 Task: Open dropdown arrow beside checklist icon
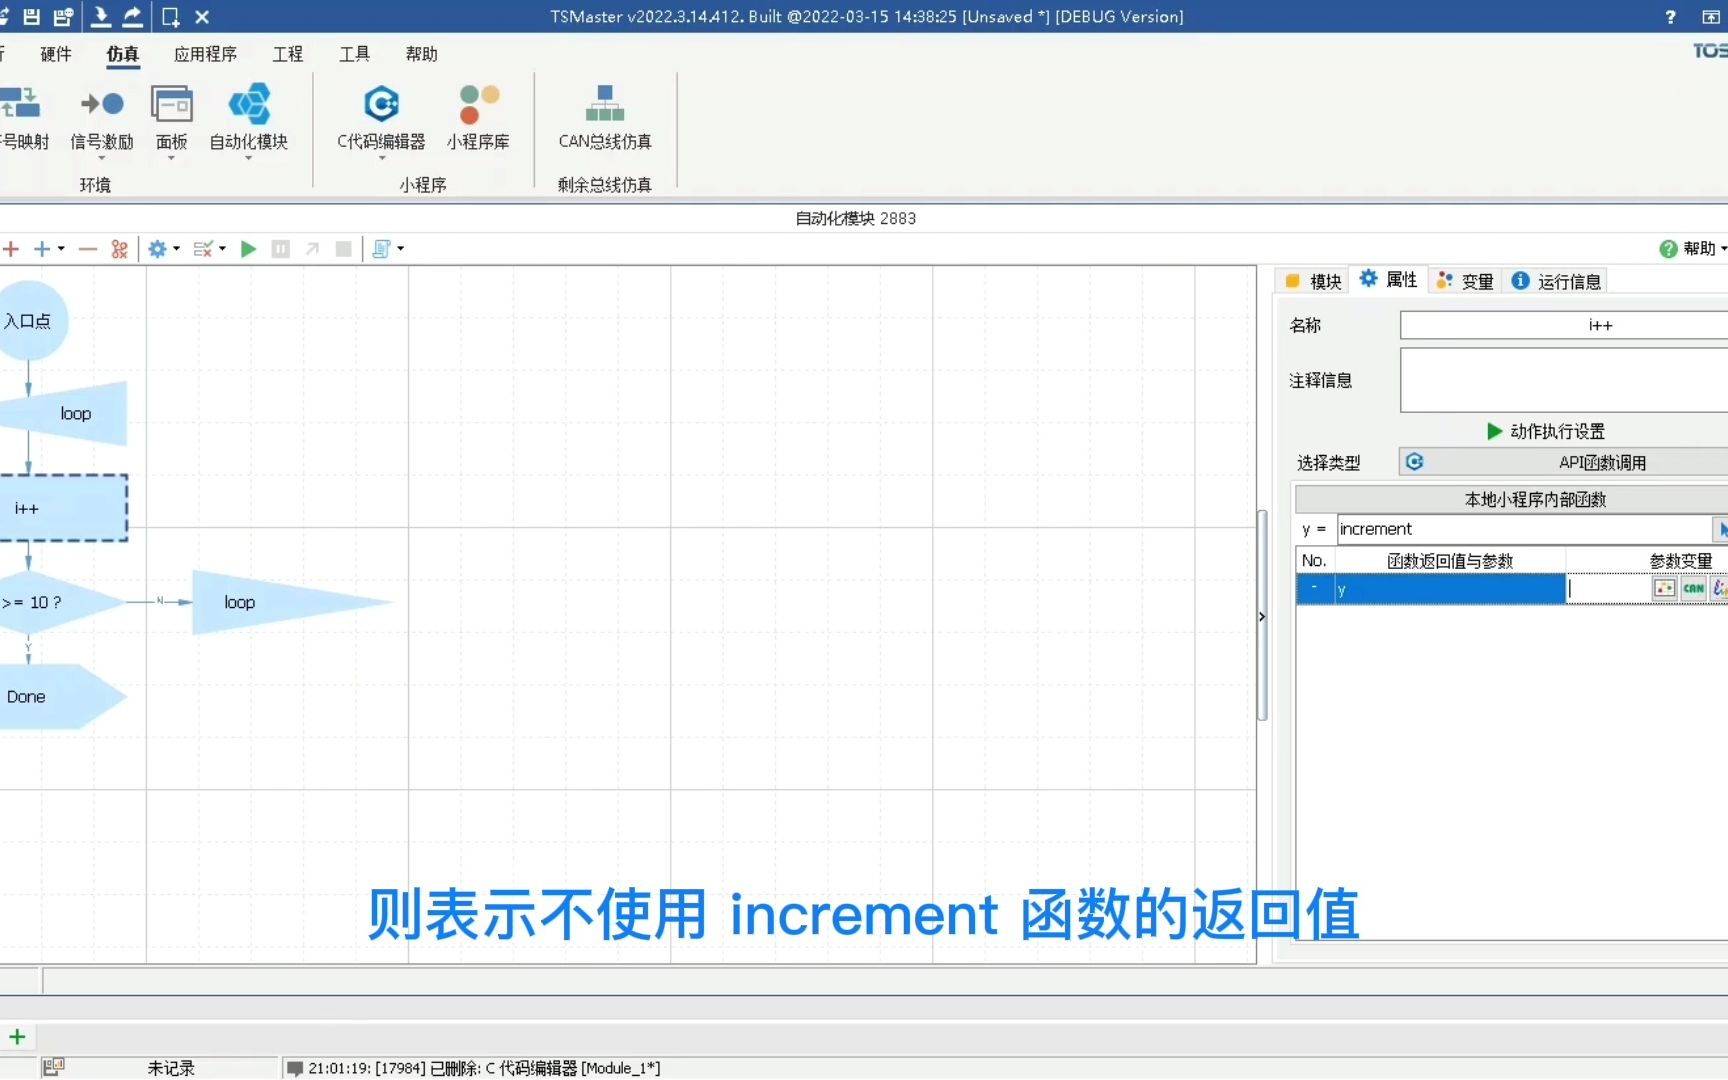pyautogui.click(x=223, y=249)
